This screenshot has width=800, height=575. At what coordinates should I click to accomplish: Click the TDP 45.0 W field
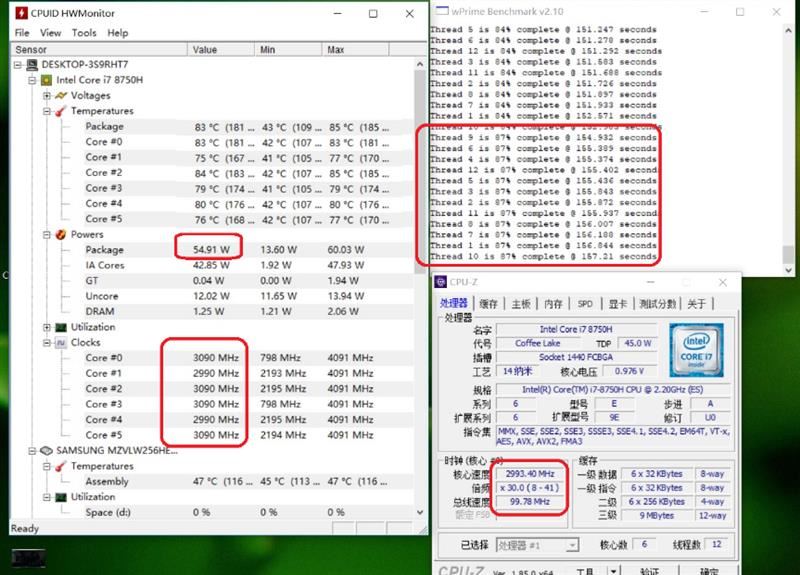pyautogui.click(x=637, y=343)
